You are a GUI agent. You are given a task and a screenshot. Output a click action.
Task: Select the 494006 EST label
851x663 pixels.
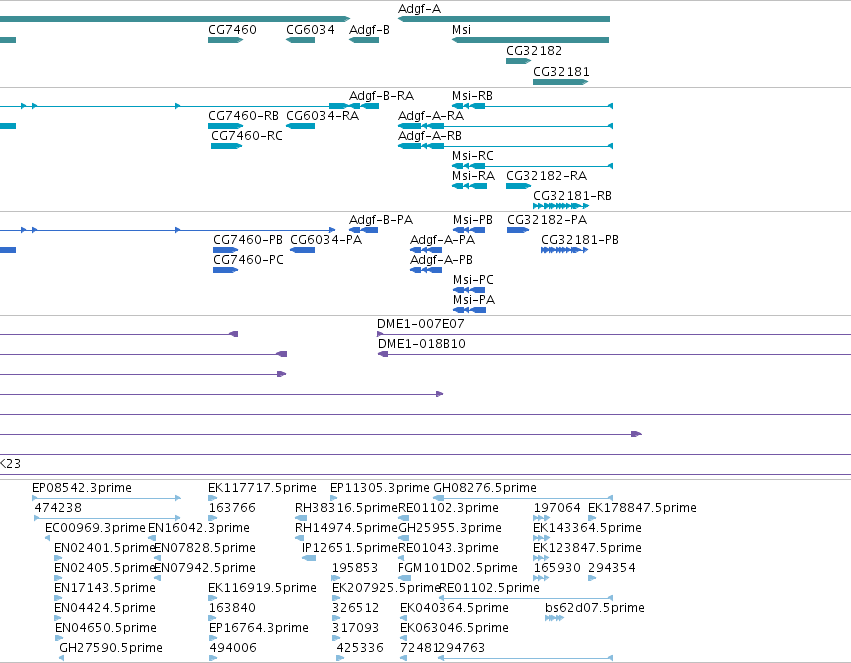[x=233, y=648]
